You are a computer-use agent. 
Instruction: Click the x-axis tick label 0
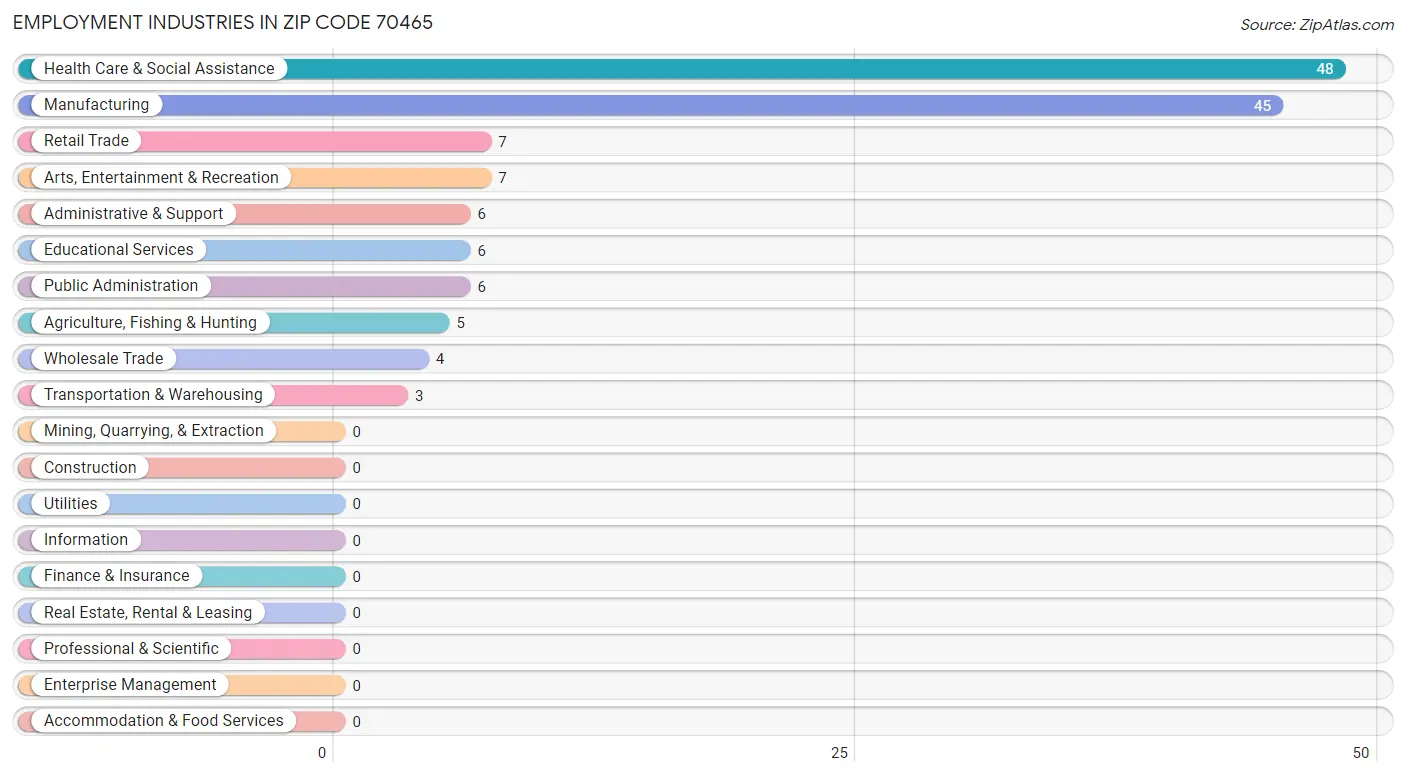pyautogui.click(x=323, y=753)
